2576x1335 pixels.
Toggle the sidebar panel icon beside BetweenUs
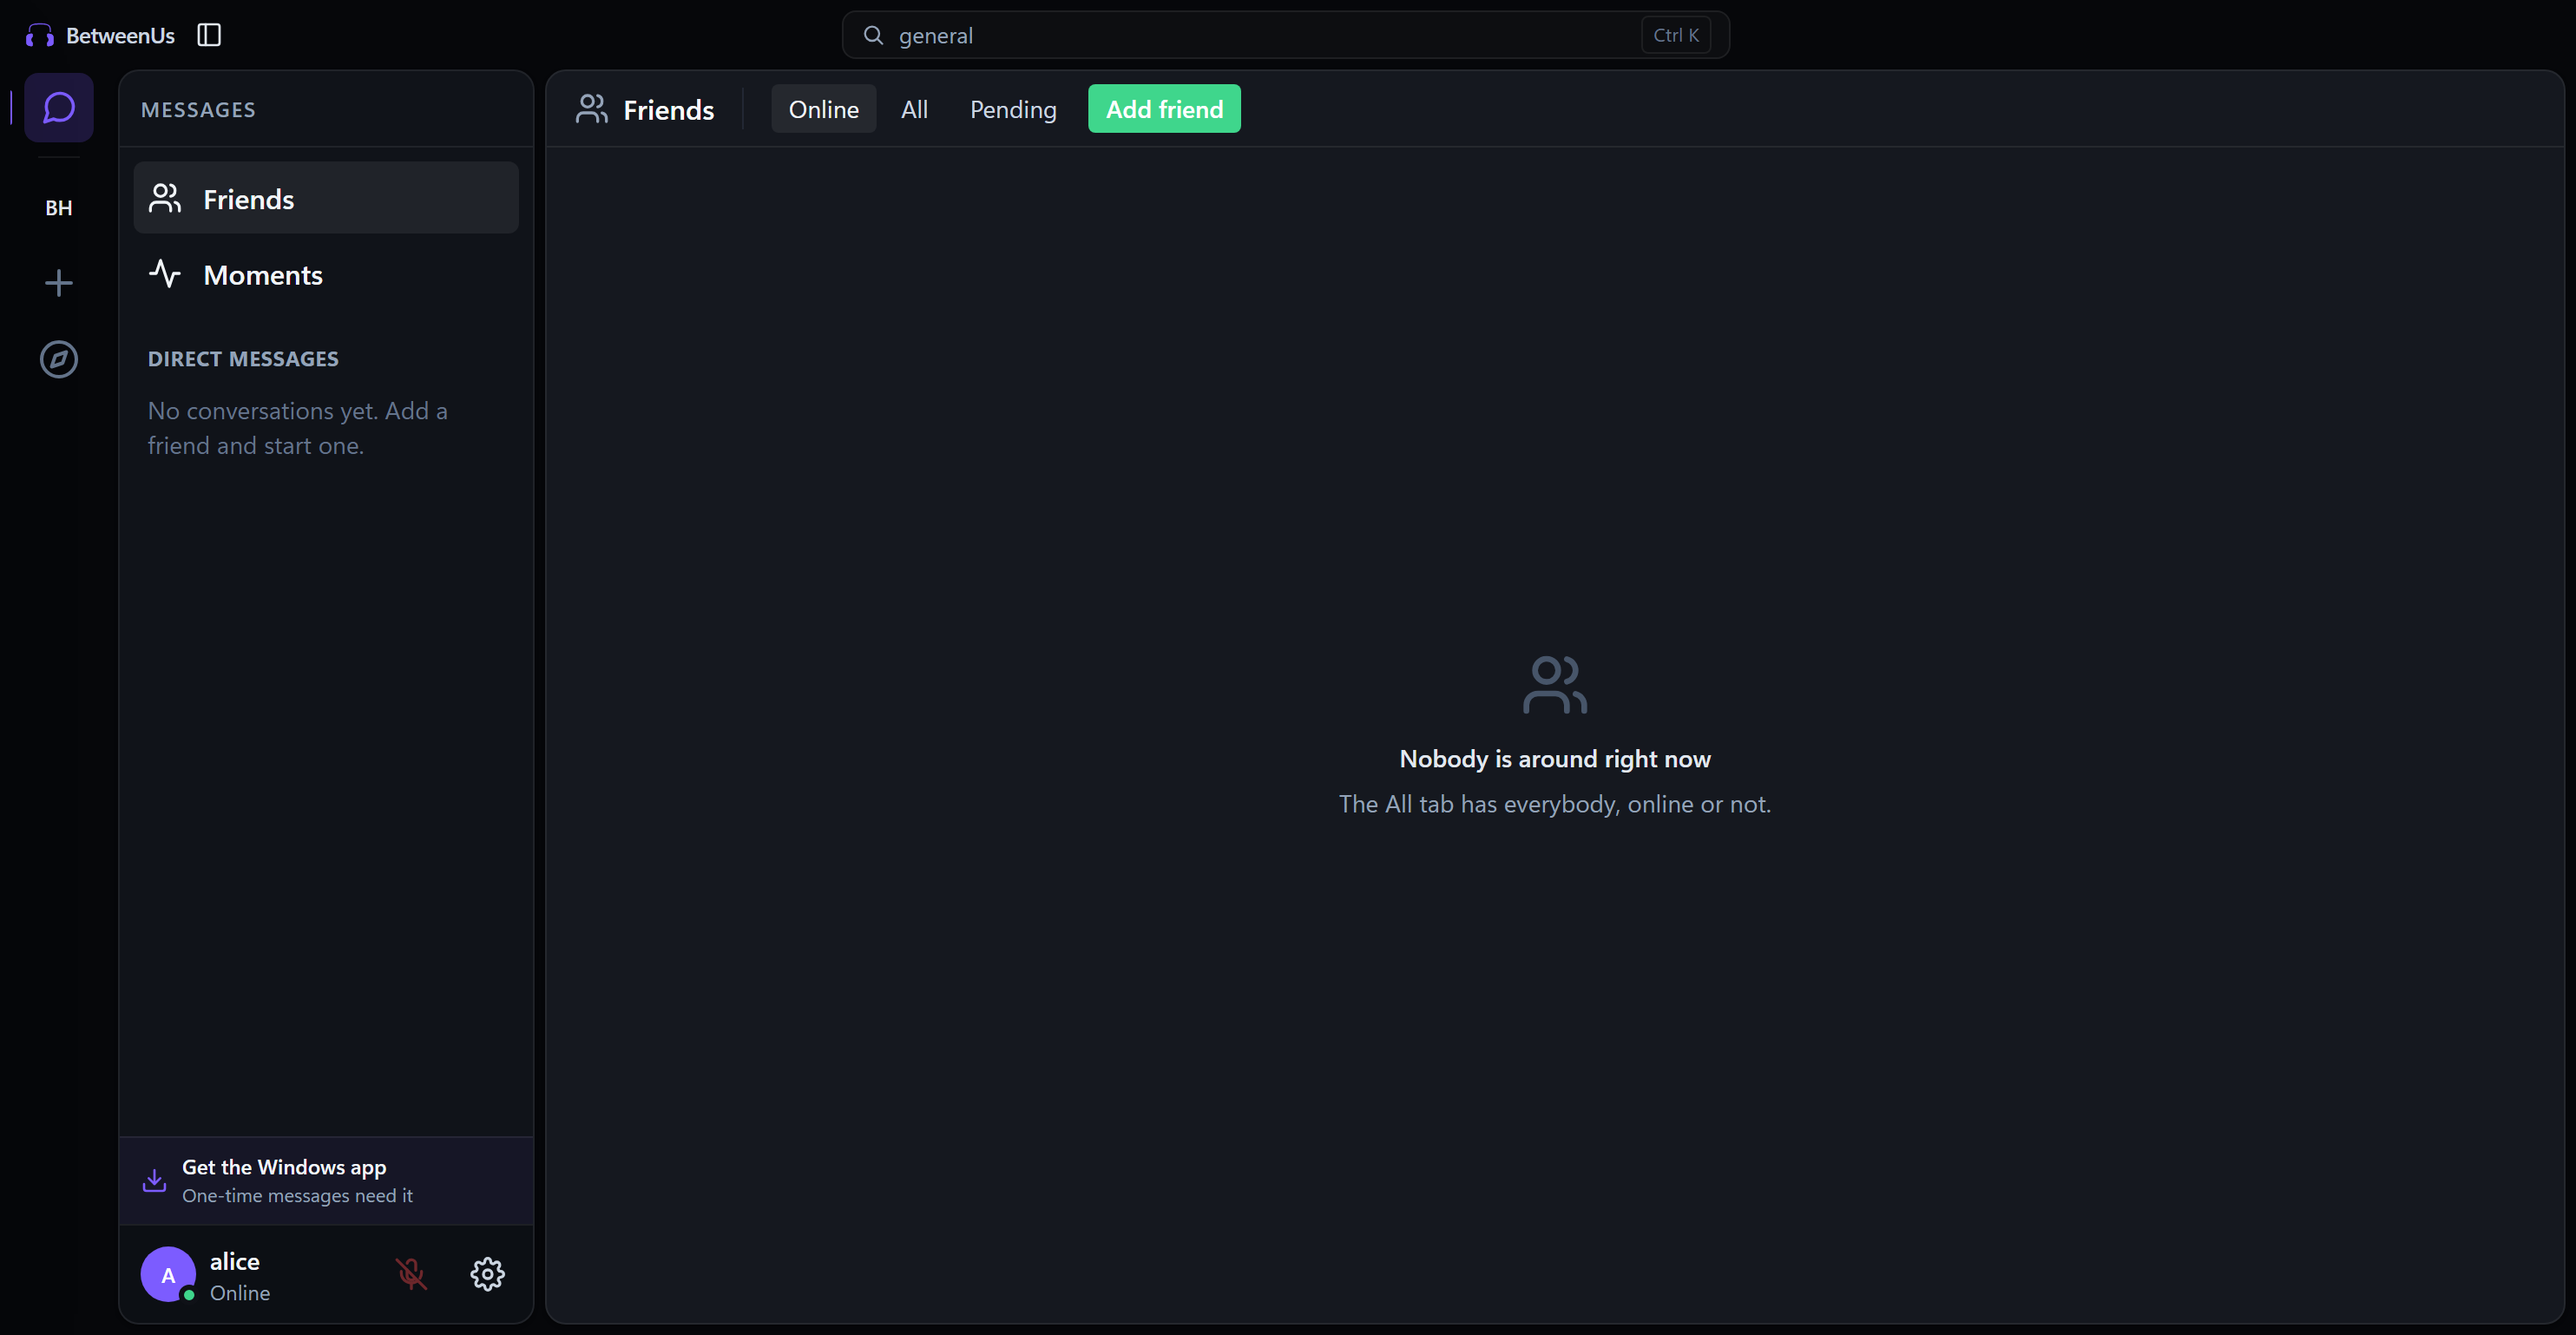[209, 35]
